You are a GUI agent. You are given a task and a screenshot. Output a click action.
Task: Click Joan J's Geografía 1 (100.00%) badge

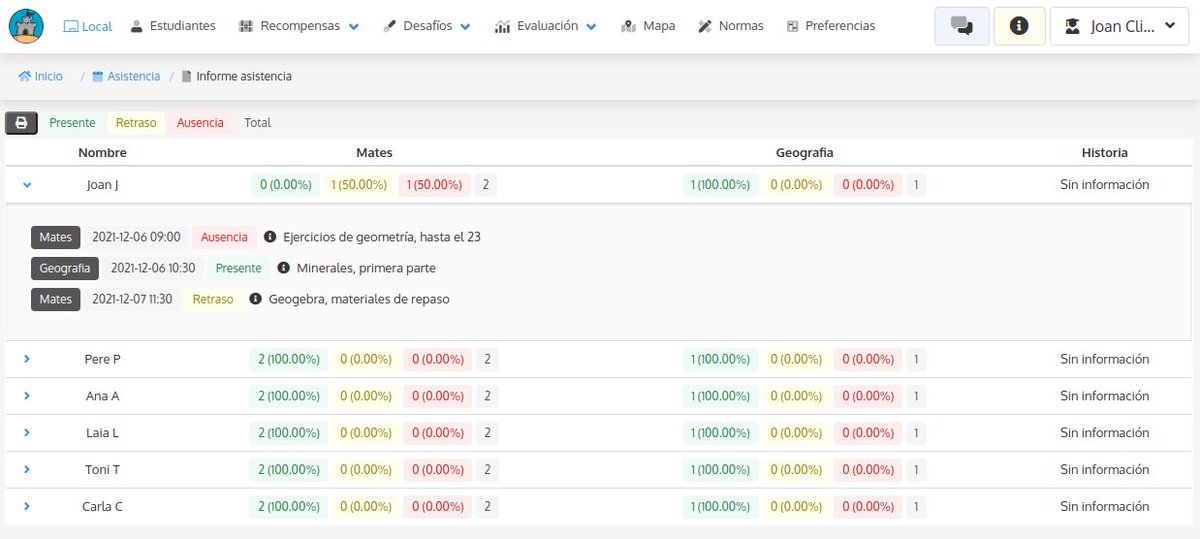tap(719, 185)
